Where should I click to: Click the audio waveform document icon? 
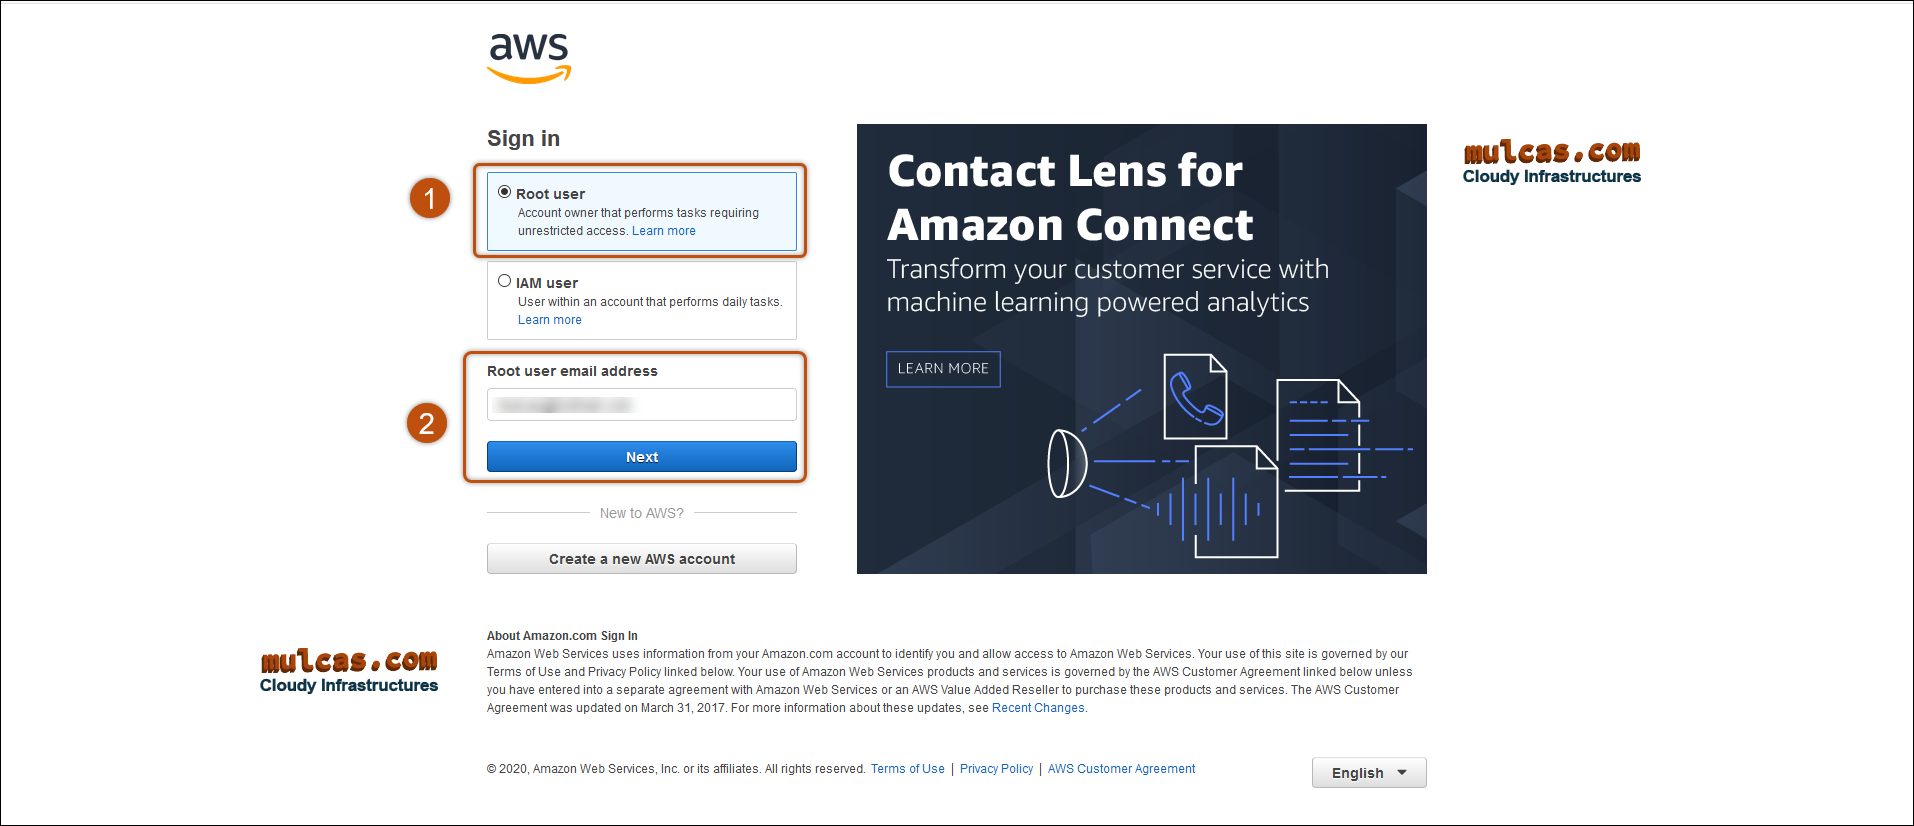click(1235, 503)
